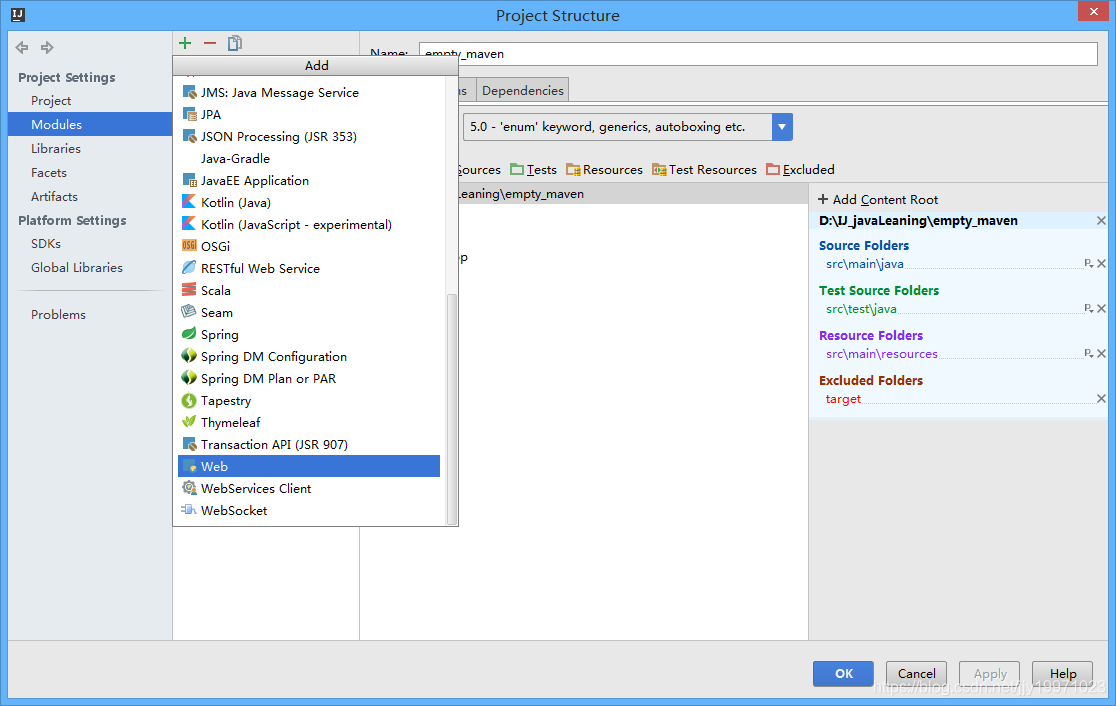1116x706 pixels.
Task: Unmark the target excluded folder
Action: pyautogui.click(x=1101, y=399)
